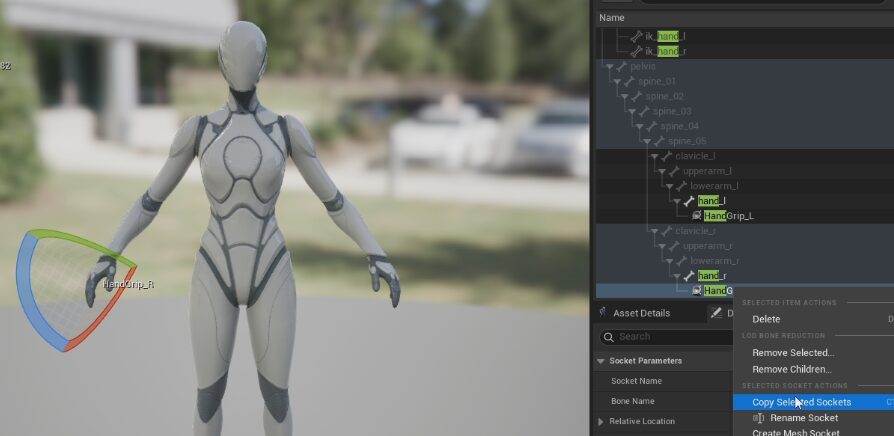Click the Rename Socket icon in menu
The image size is (894, 436).
pyautogui.click(x=758, y=418)
